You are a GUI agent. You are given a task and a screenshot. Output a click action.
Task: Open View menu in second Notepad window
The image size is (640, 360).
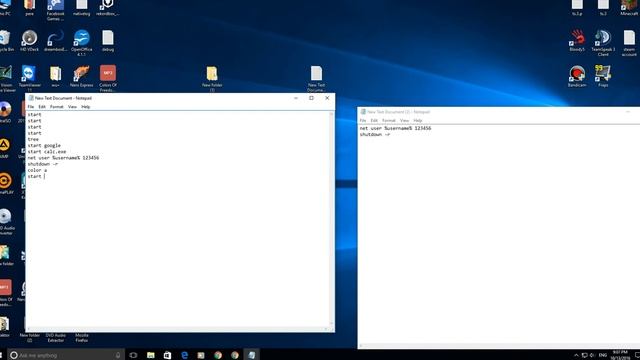(404, 121)
